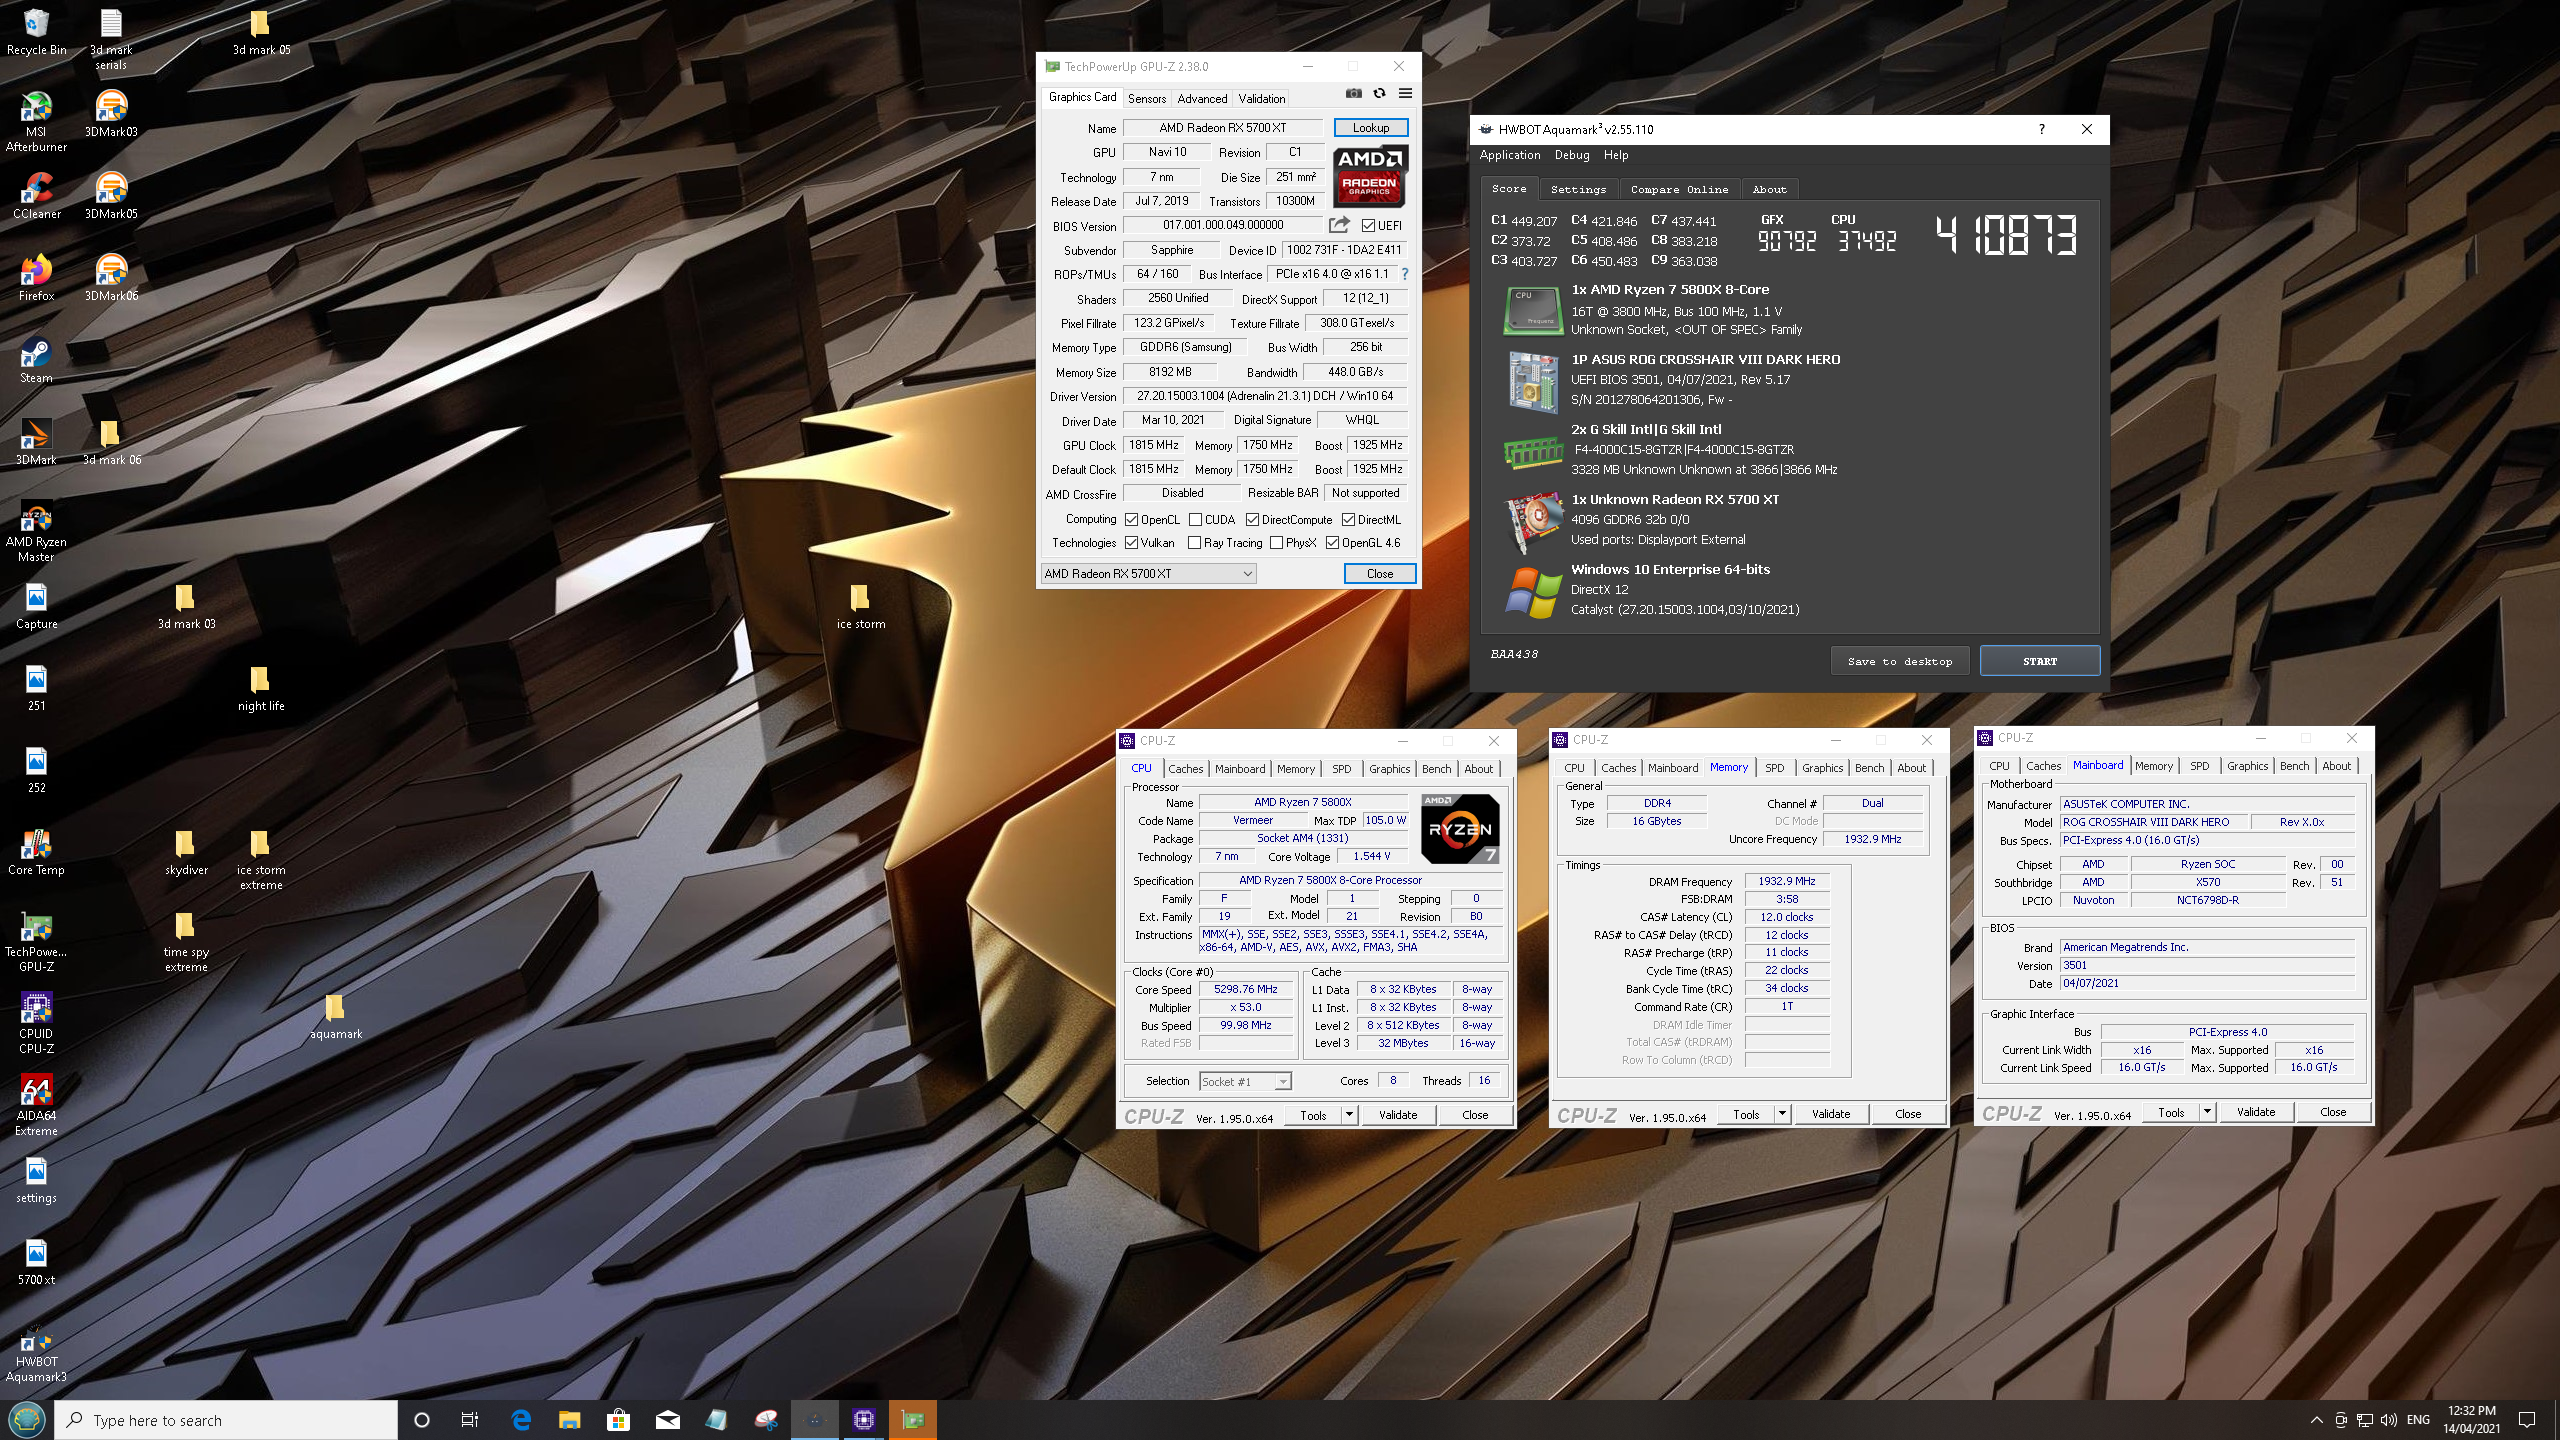Toggle the DirectML checkbox
Viewport: 2560px width, 1440px height.
click(x=1348, y=520)
